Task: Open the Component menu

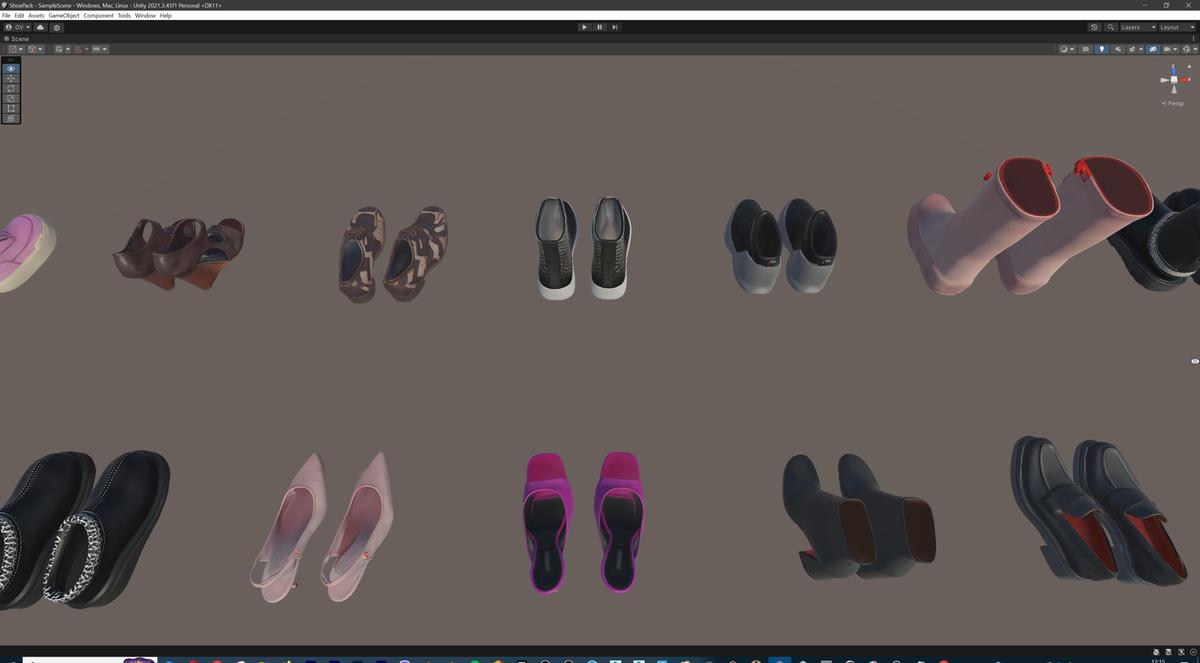Action: click(x=99, y=15)
